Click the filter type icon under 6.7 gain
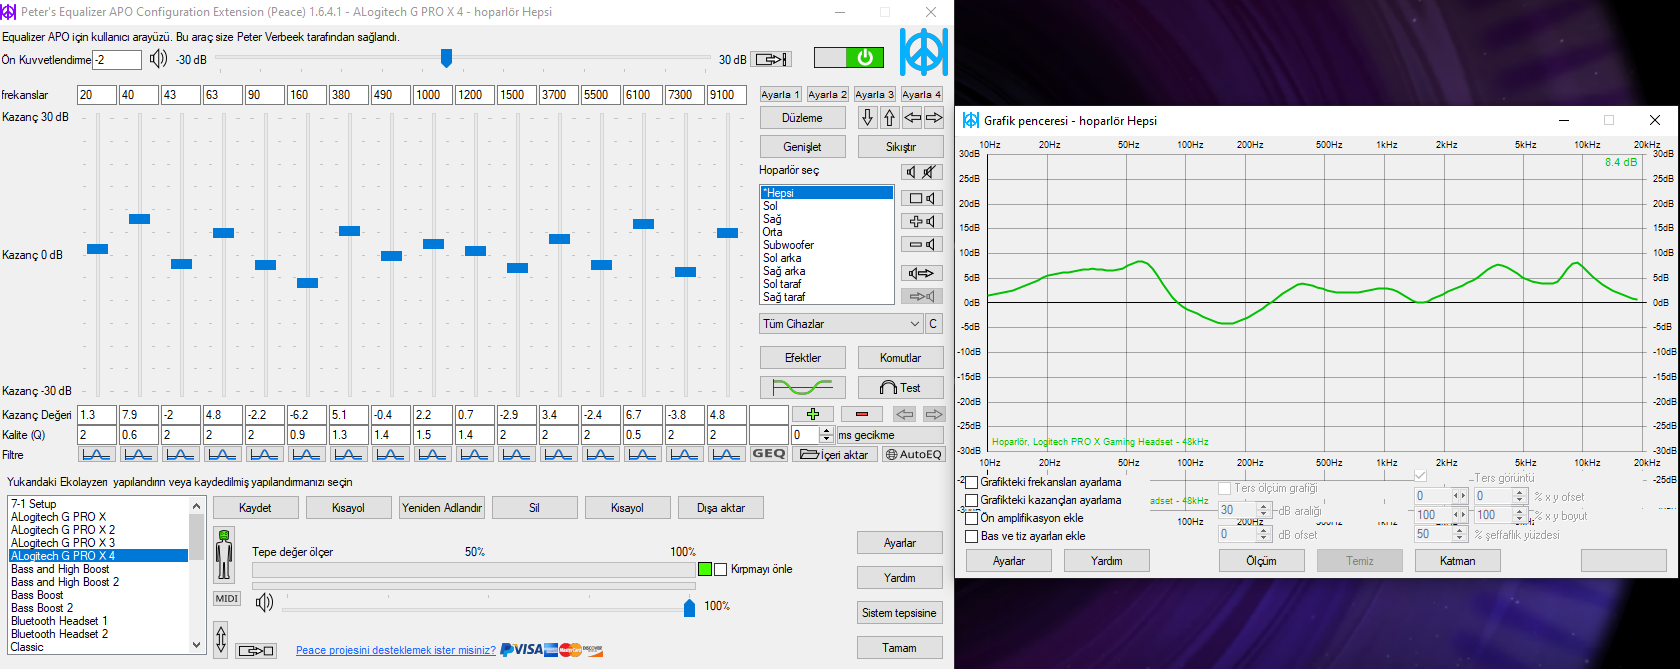This screenshot has width=1680, height=669. click(x=643, y=454)
